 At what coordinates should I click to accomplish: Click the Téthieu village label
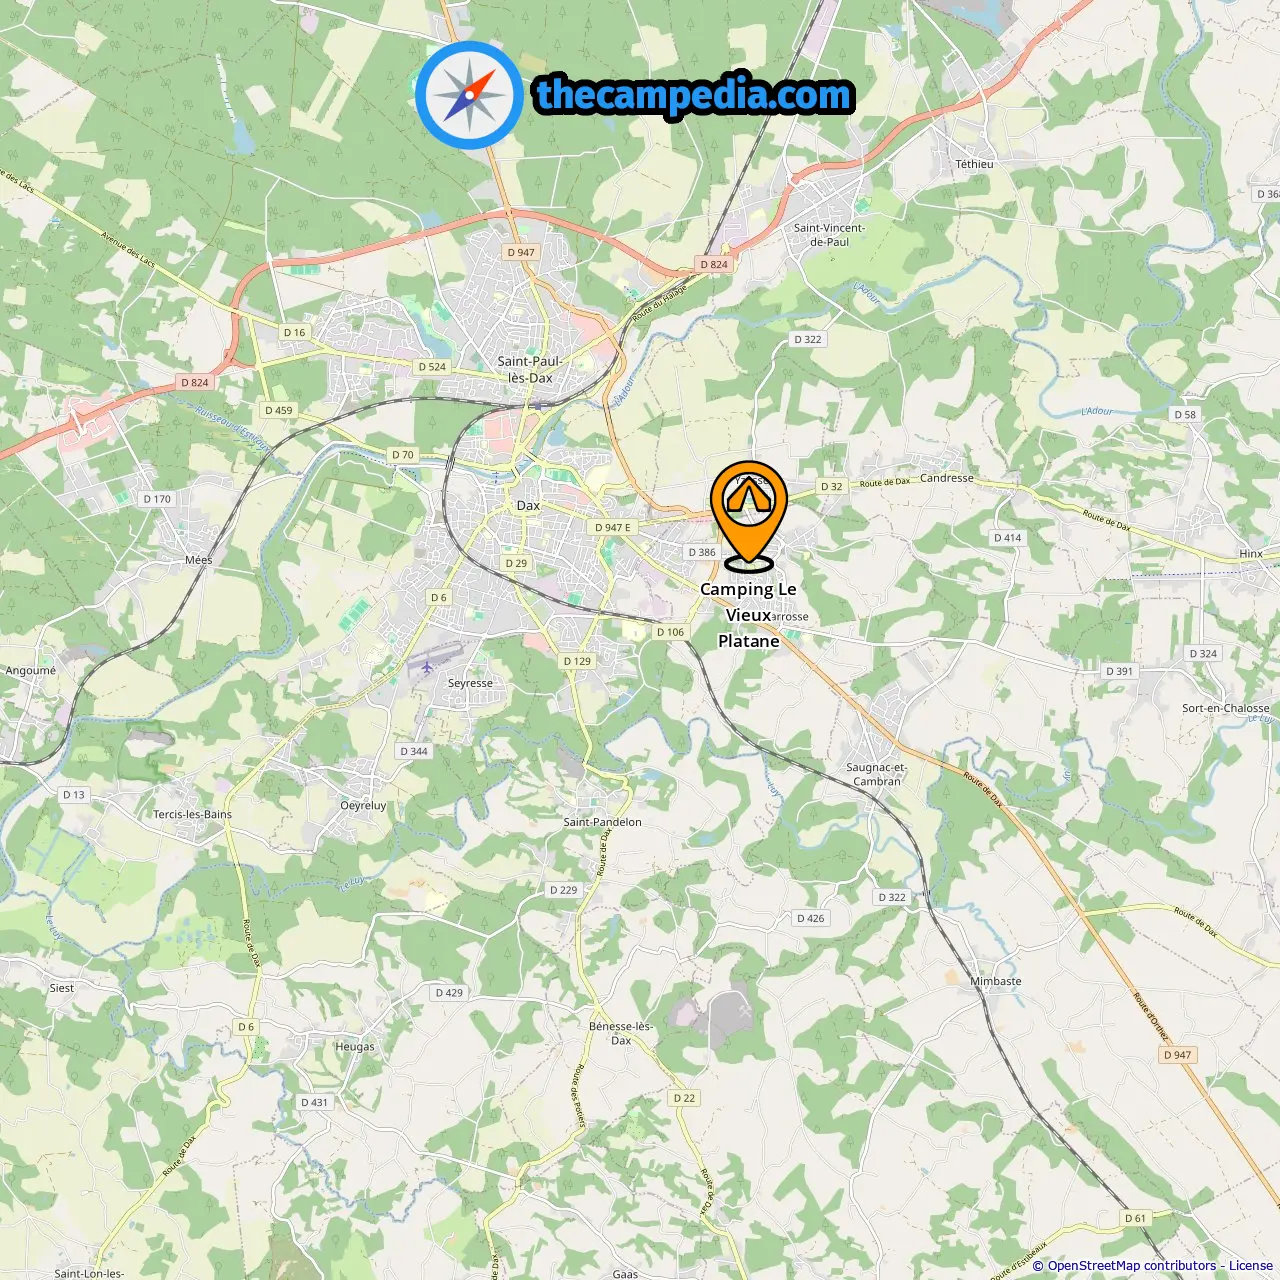point(975,164)
